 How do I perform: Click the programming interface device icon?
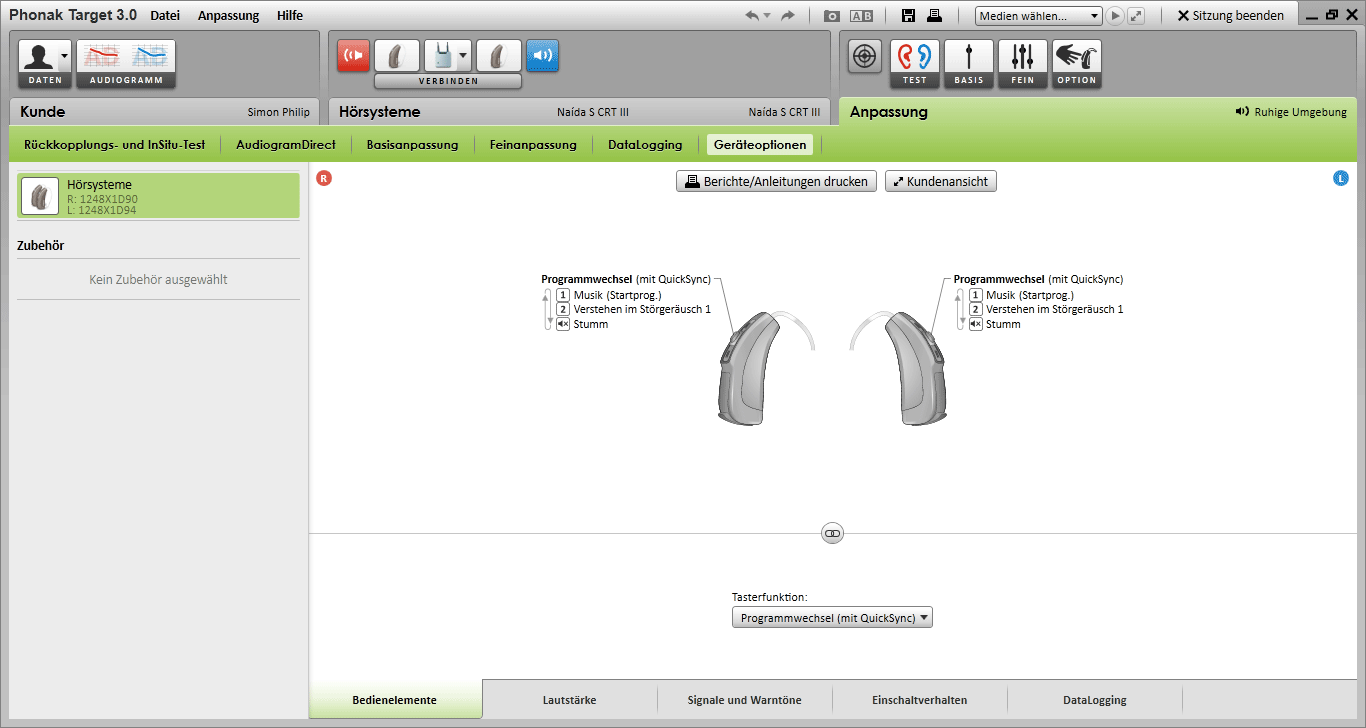pyautogui.click(x=441, y=56)
